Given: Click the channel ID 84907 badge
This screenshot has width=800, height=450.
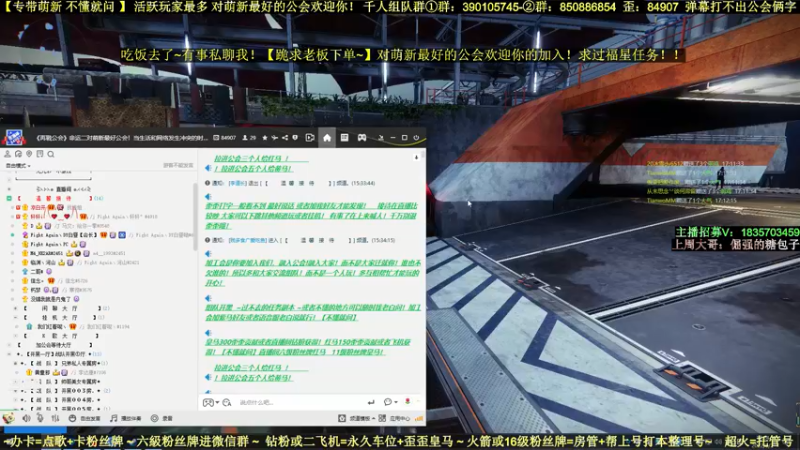Looking at the screenshot, I should [225, 138].
